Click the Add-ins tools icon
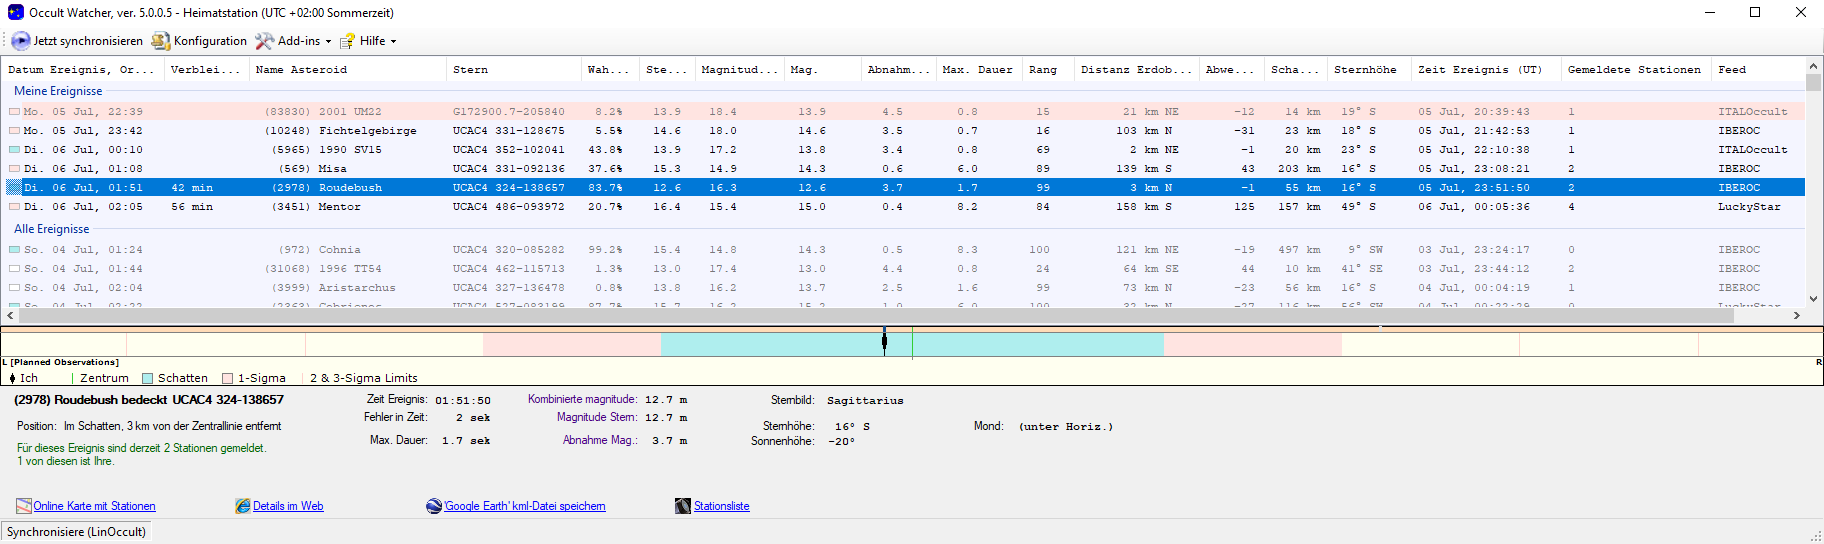The width and height of the screenshot is (1824, 544). click(x=264, y=41)
